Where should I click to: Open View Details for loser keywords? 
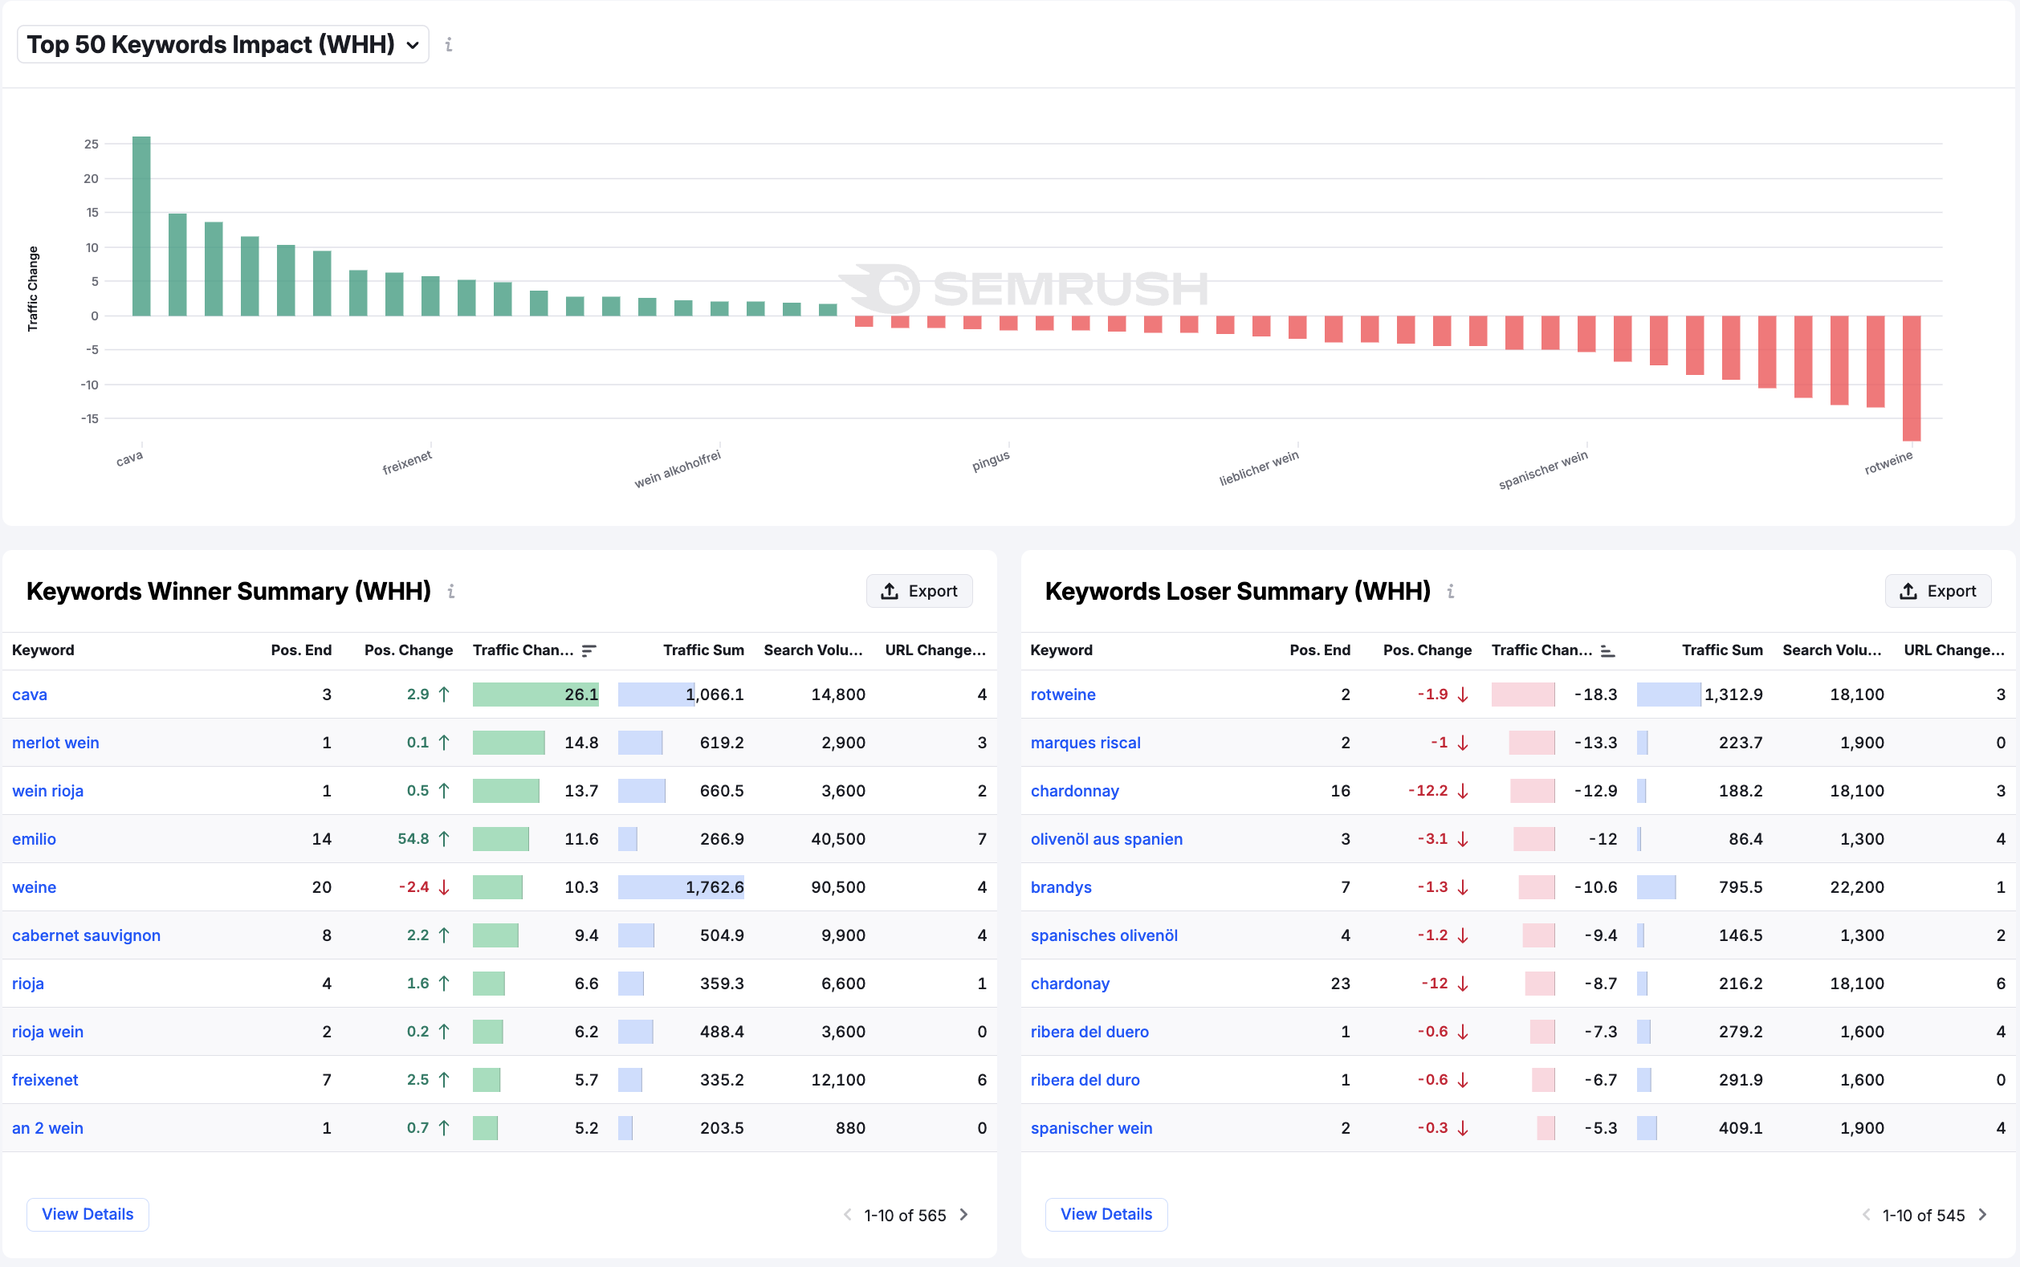click(x=1106, y=1214)
